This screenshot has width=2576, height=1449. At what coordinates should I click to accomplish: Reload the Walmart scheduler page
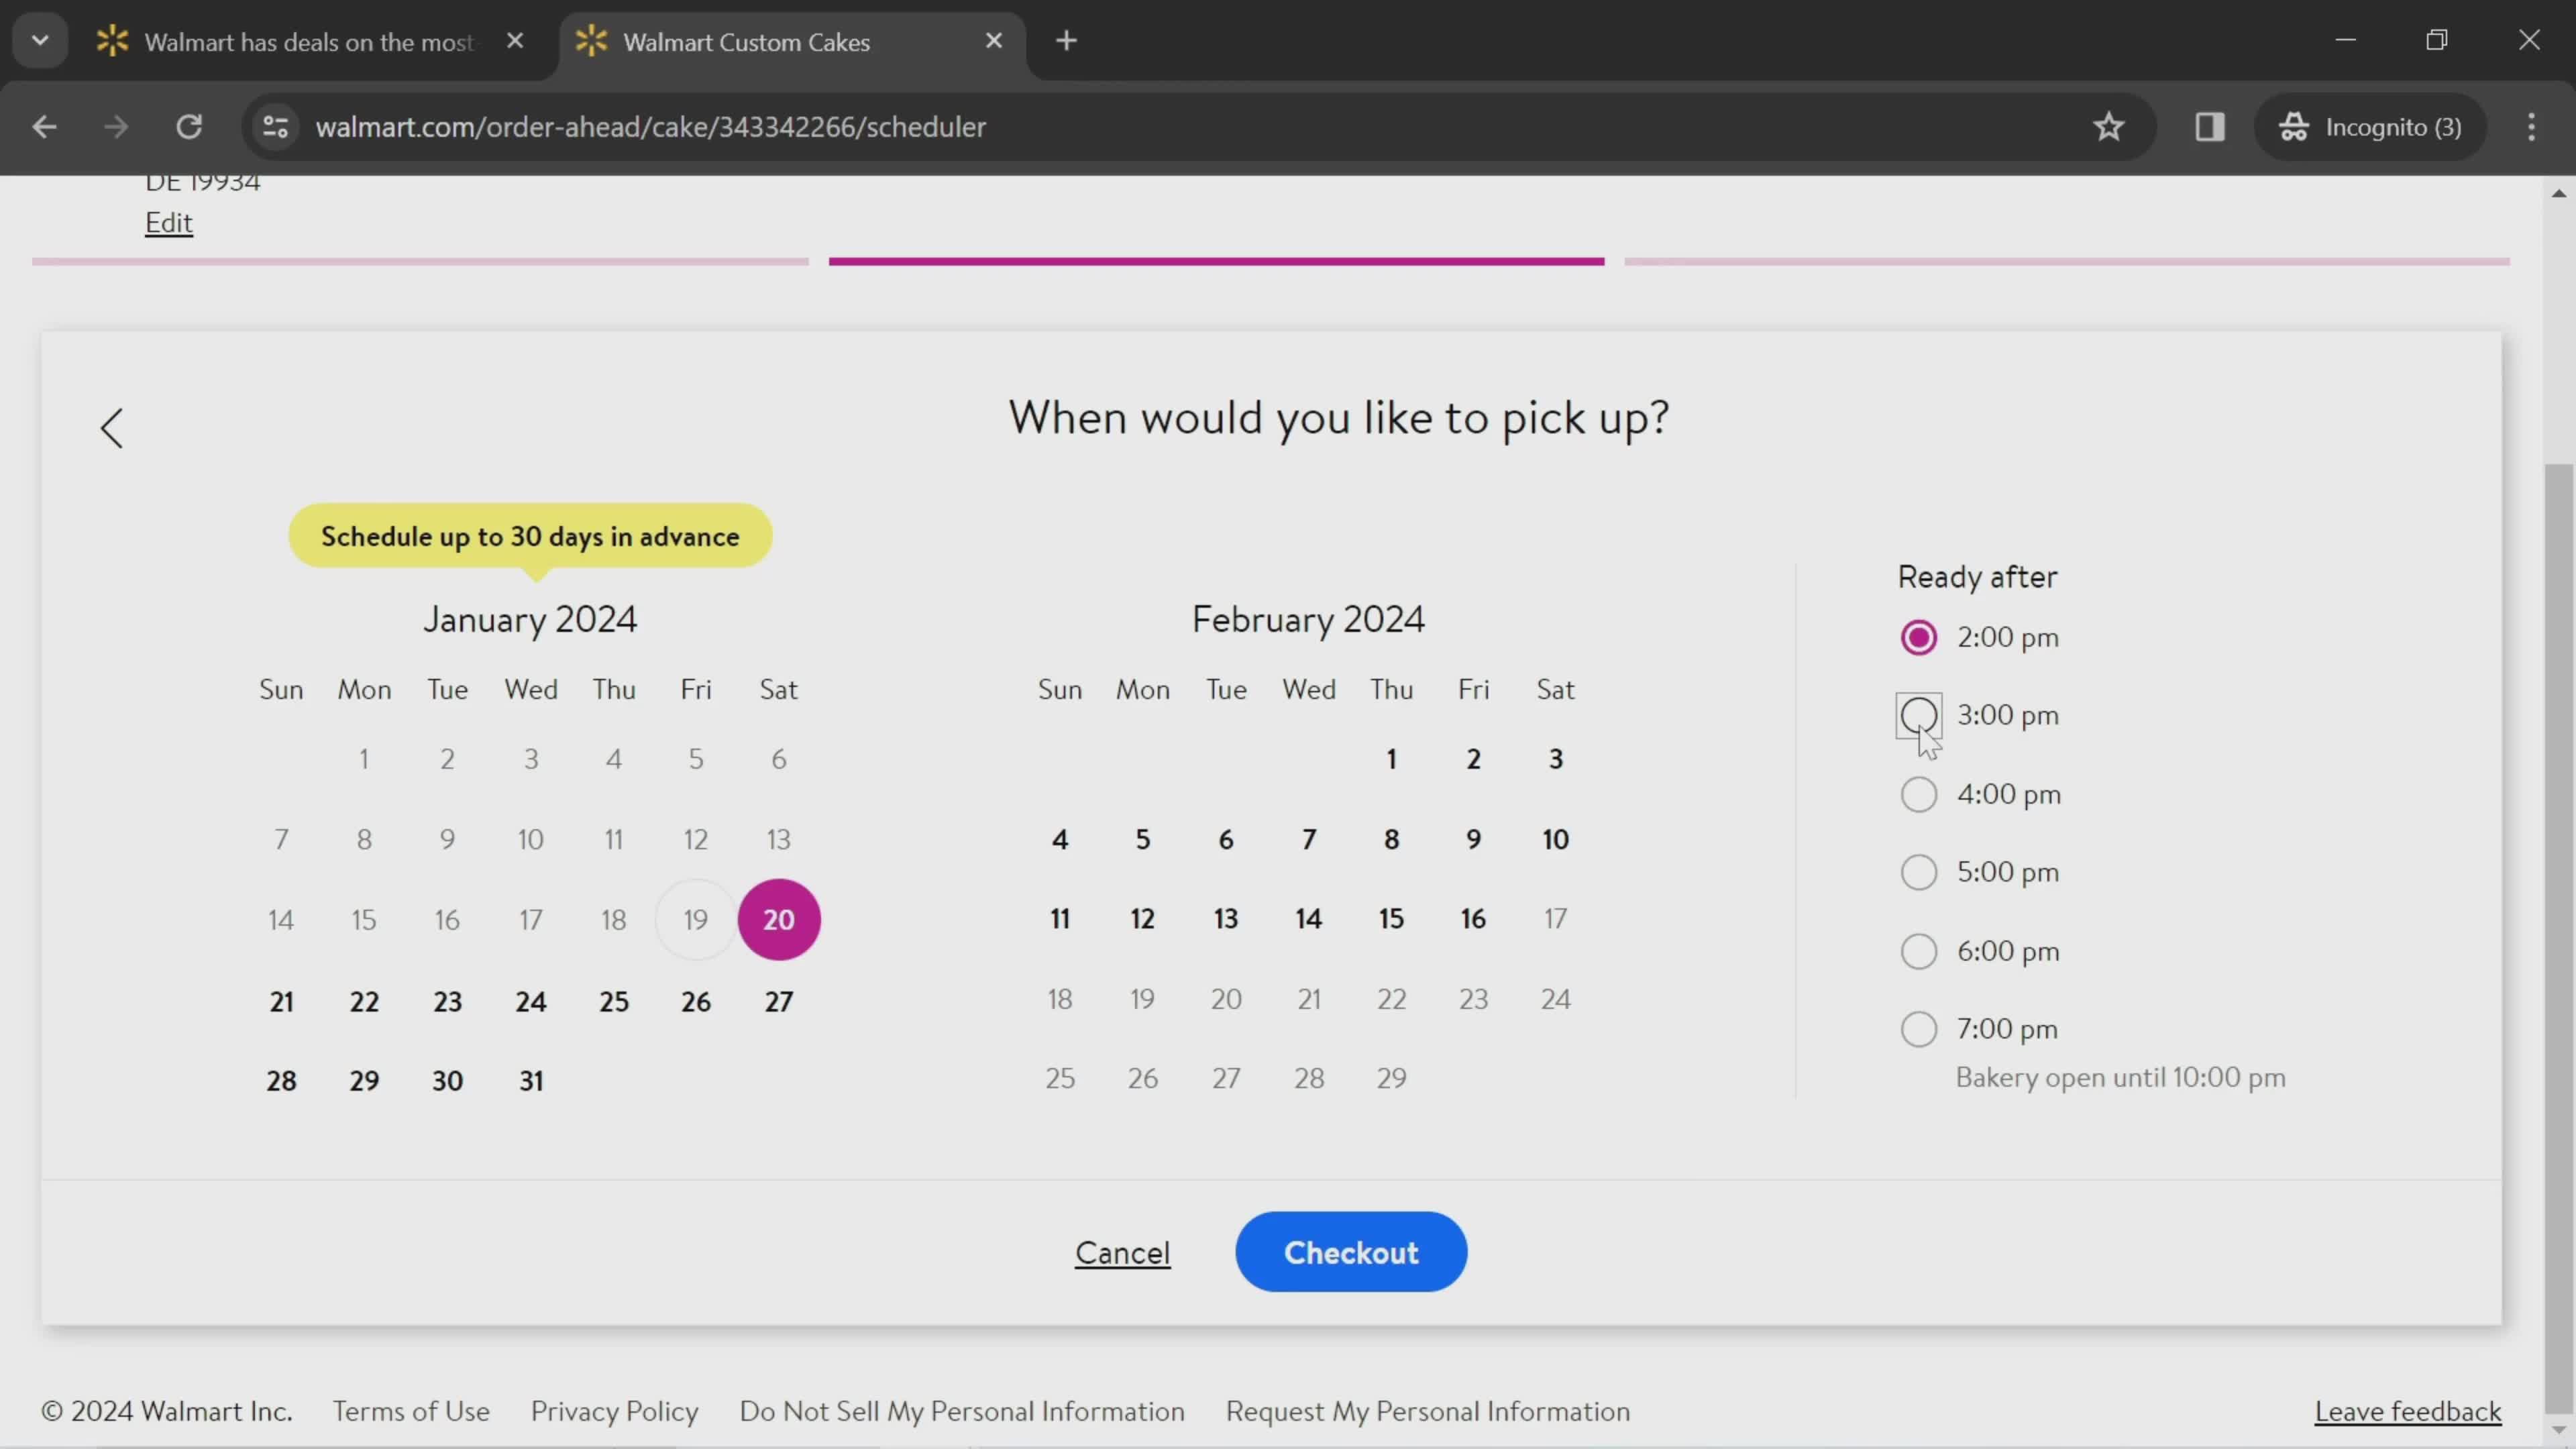[189, 127]
